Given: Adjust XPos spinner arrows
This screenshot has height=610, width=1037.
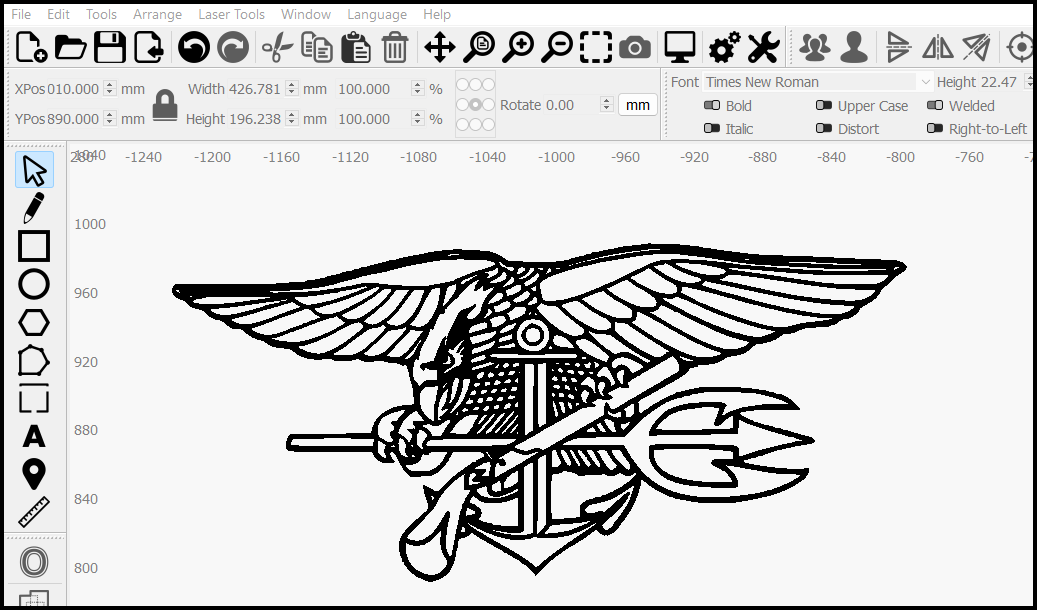Looking at the screenshot, I should [x=110, y=89].
